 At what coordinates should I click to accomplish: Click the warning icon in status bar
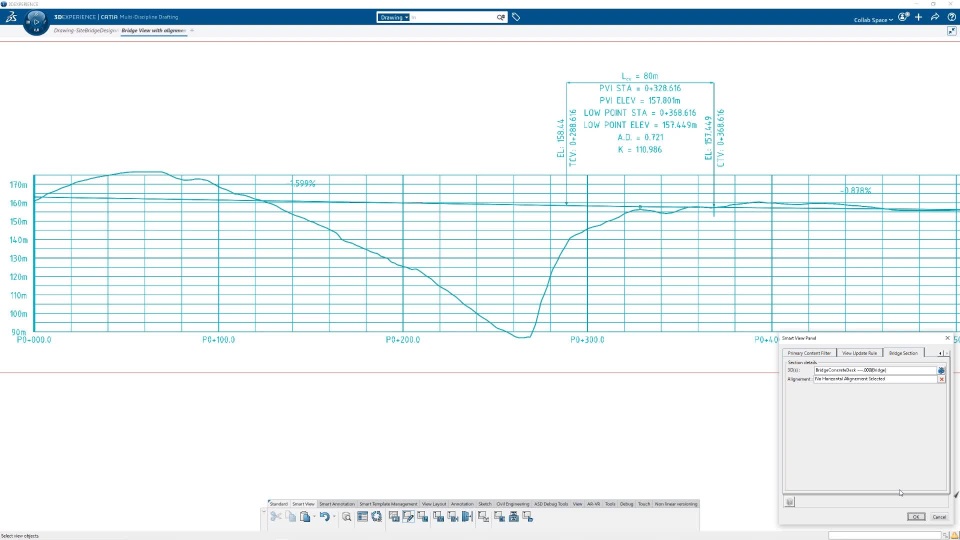954,536
